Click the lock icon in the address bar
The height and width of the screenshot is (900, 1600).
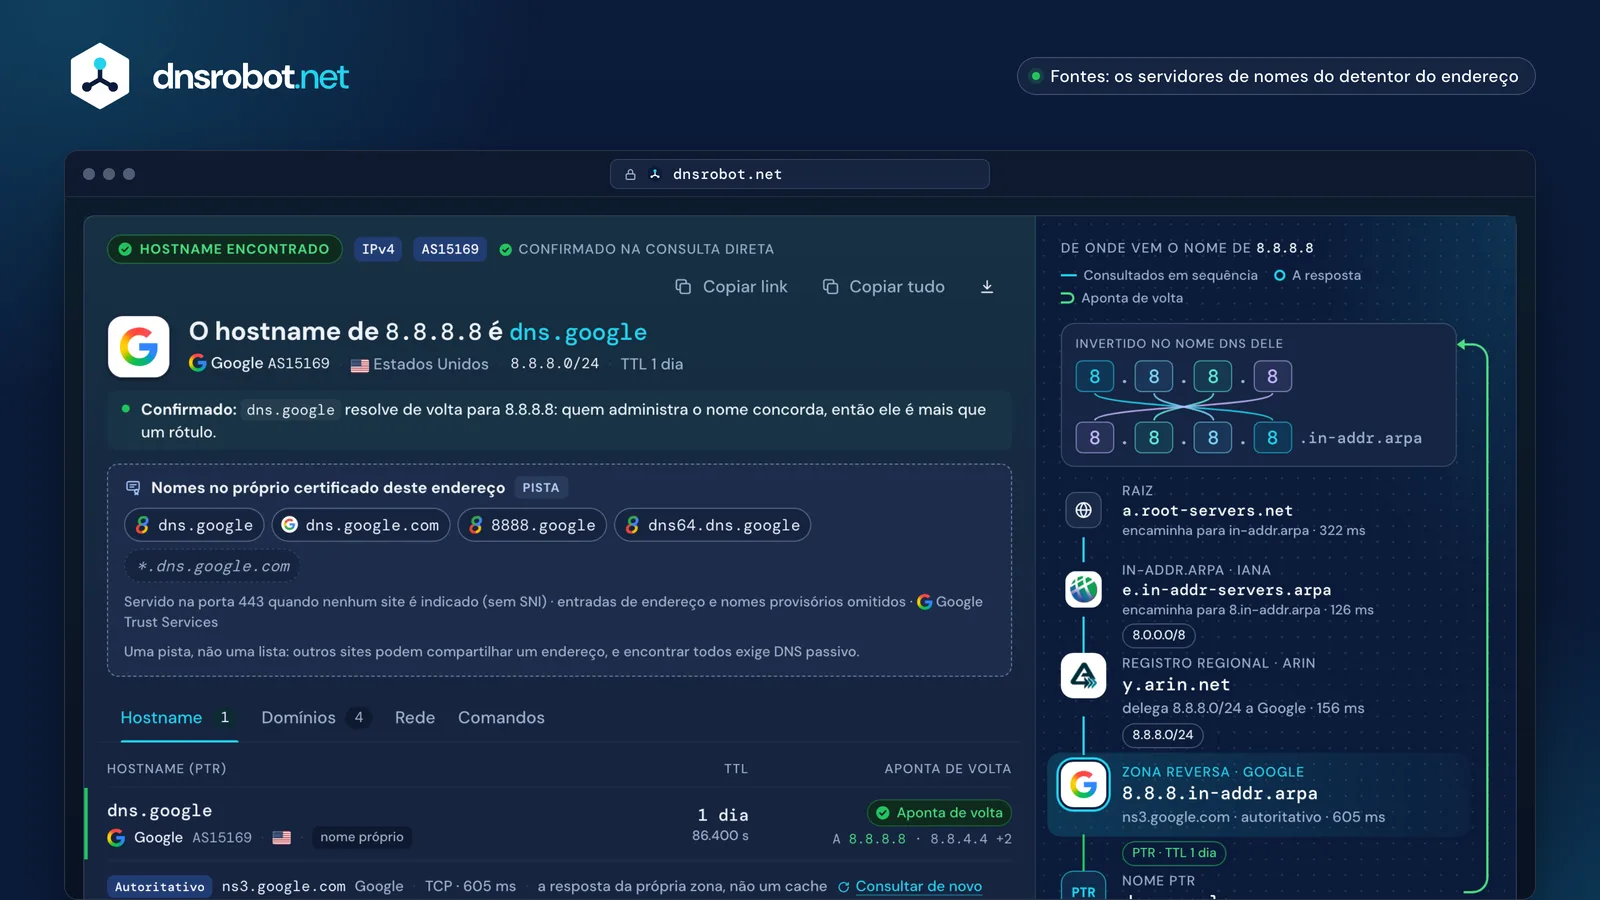pos(630,174)
